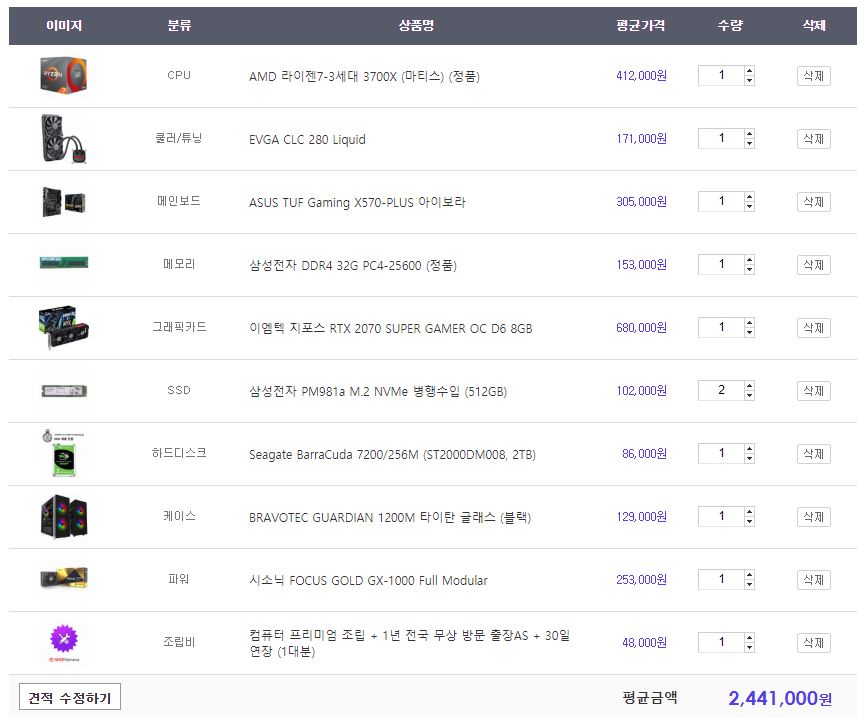This screenshot has width=864, height=717.
Task: Decrease quantity for the 조립비 assembly row
Action: click(x=749, y=647)
